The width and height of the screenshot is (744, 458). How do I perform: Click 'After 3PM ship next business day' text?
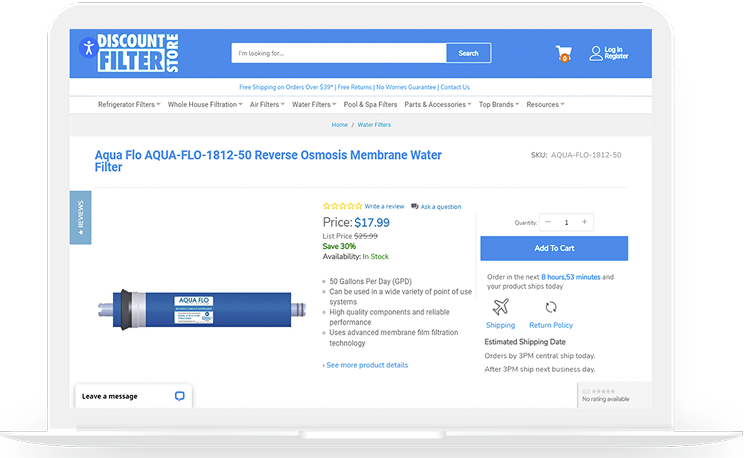click(x=539, y=369)
